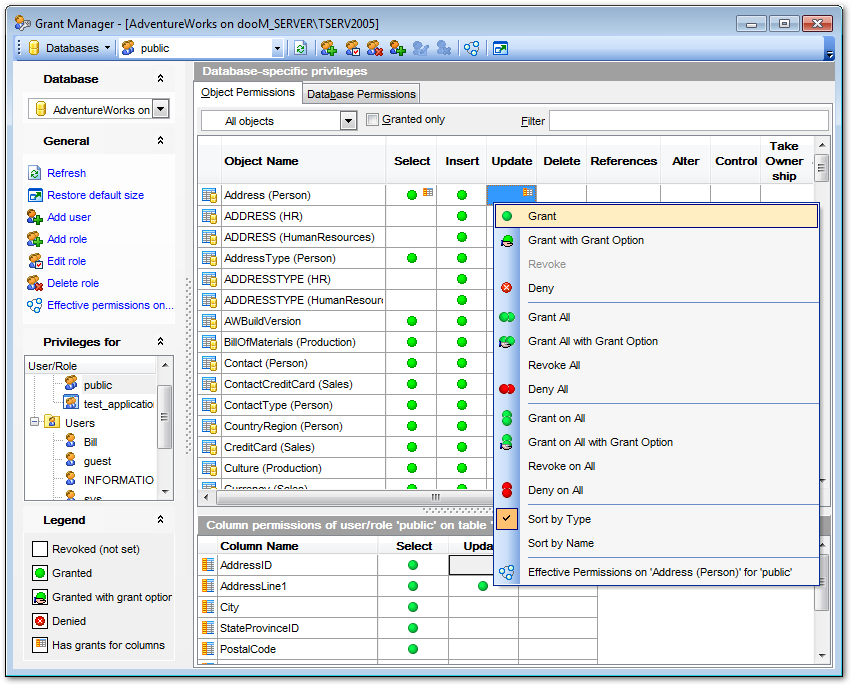
Task: Click the Edit role link
Action: (x=66, y=261)
